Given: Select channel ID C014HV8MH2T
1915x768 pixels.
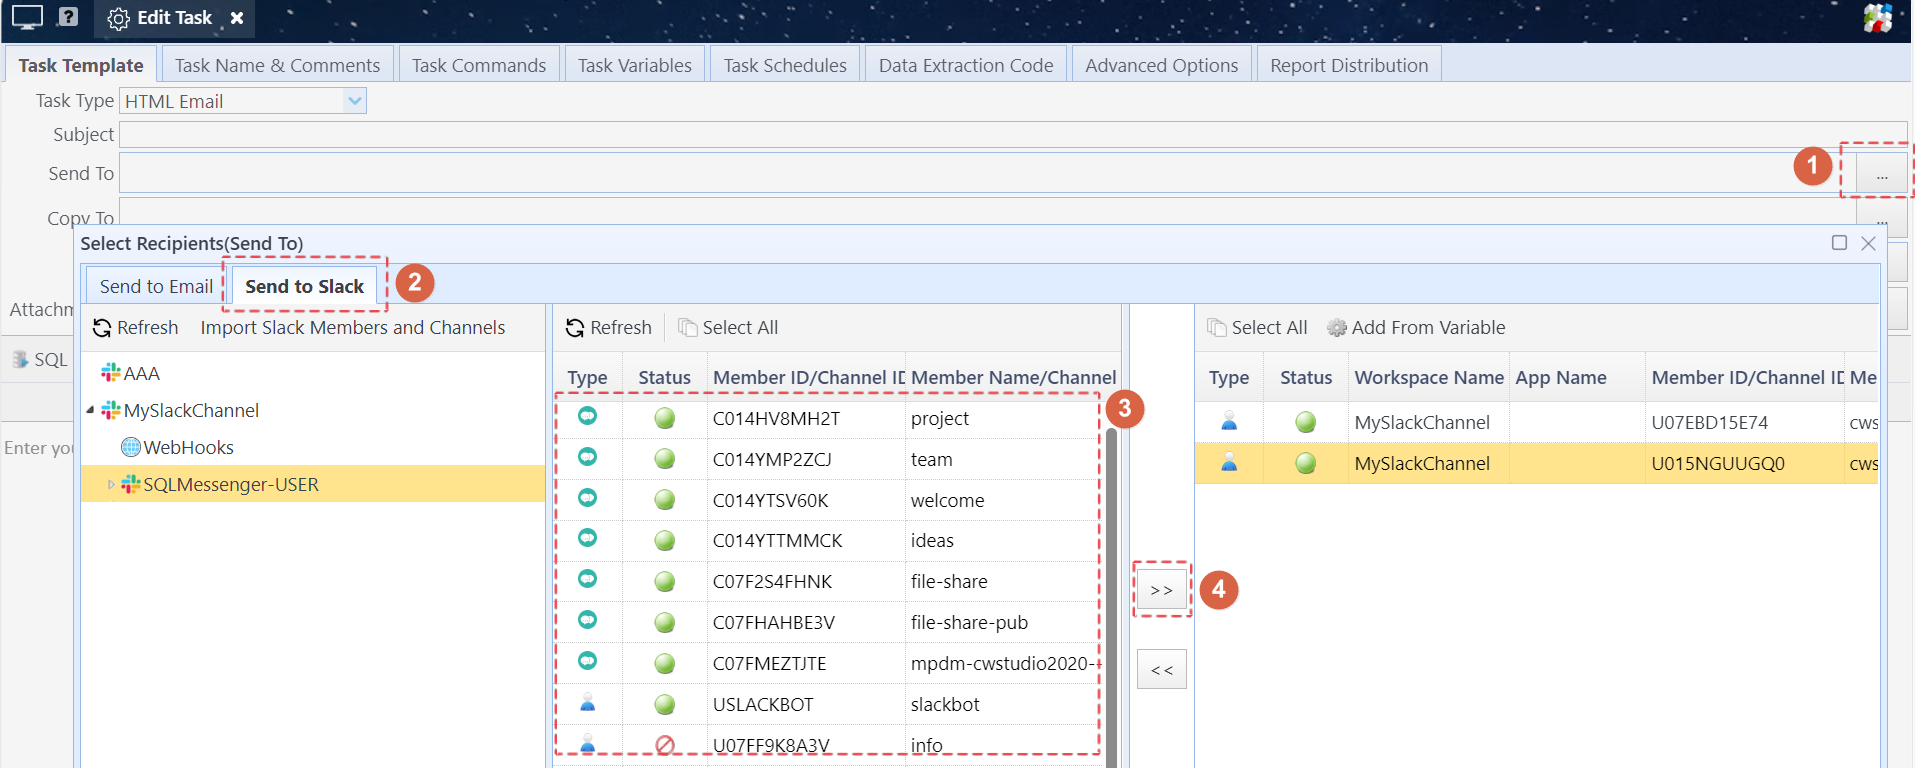Looking at the screenshot, I should pyautogui.click(x=776, y=418).
